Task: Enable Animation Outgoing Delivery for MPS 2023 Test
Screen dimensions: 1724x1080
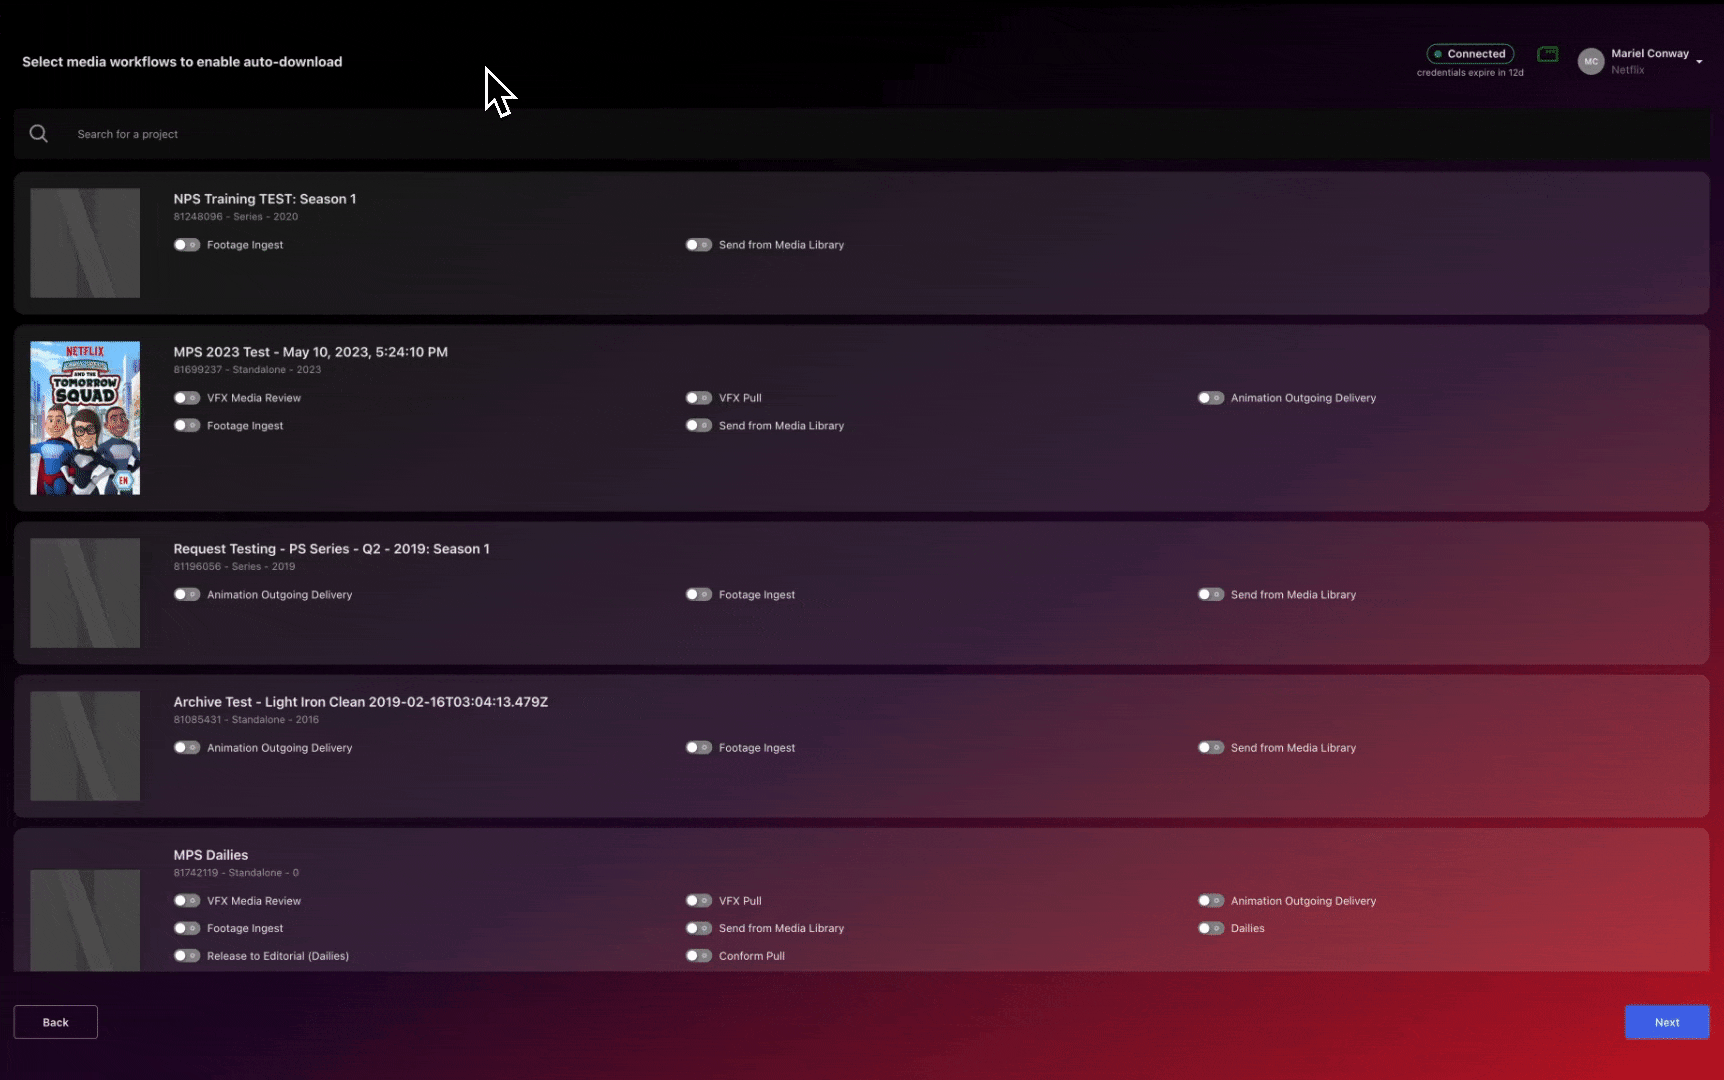Action: coord(1211,397)
